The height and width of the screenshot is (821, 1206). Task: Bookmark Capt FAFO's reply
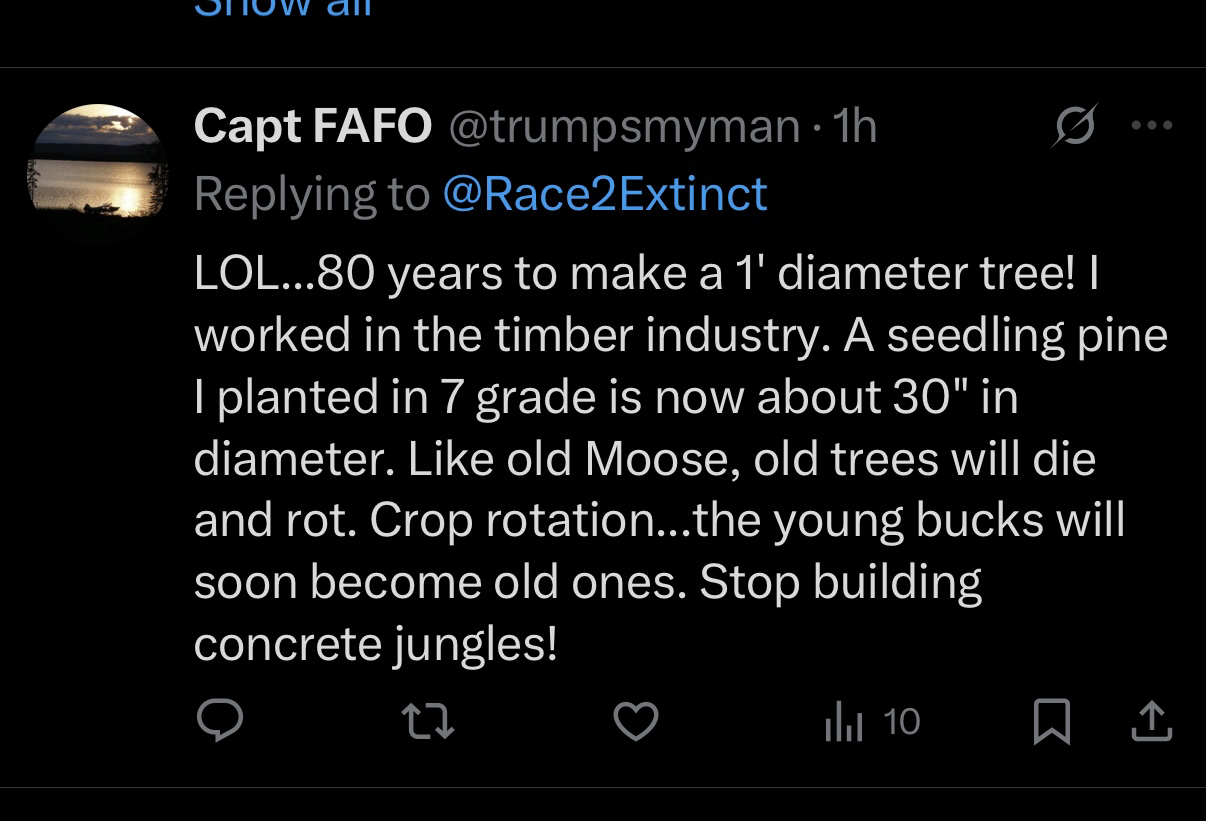(1051, 722)
